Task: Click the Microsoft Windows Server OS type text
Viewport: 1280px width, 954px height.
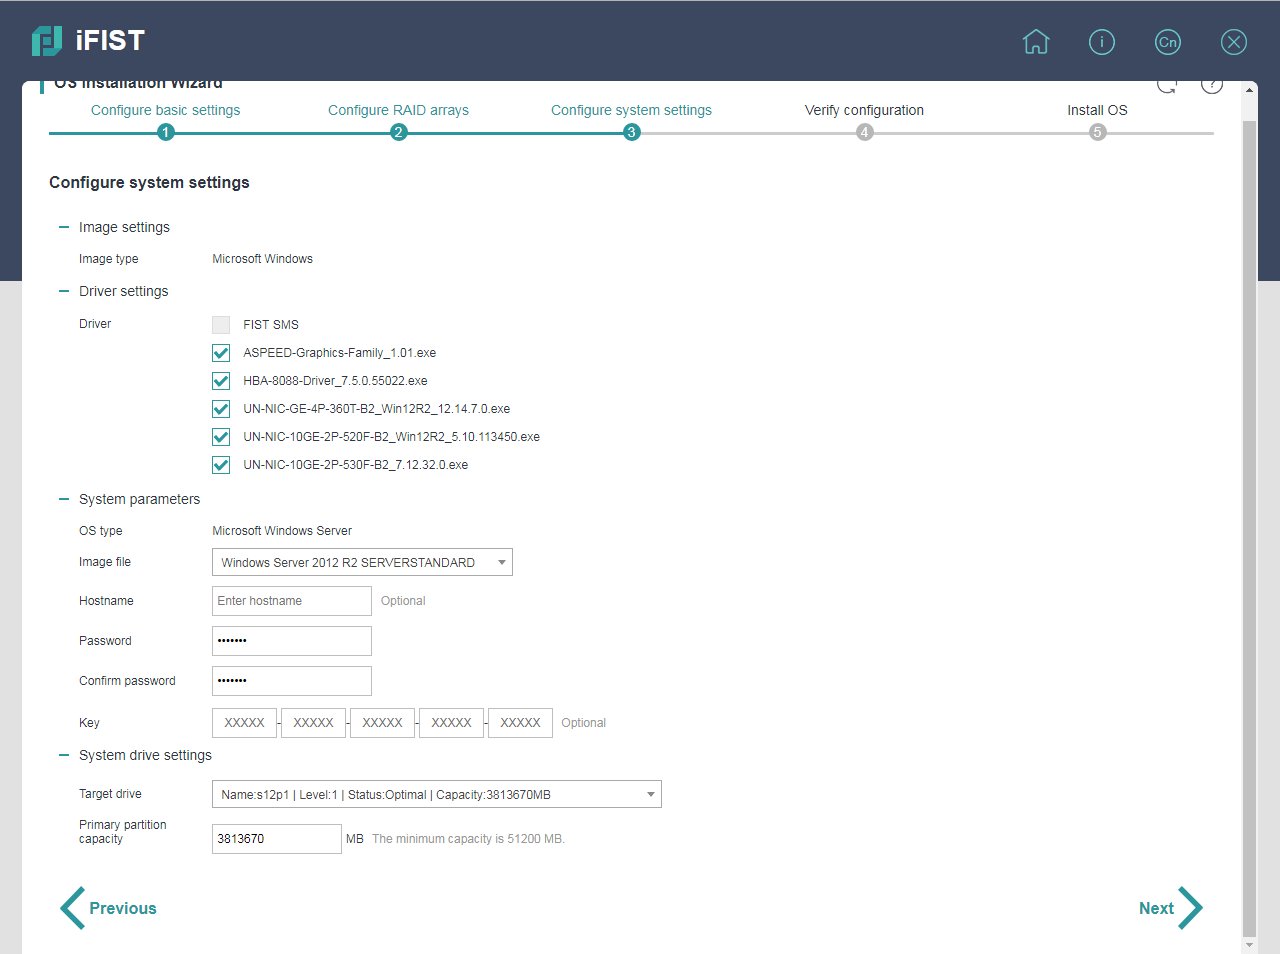Action: point(282,531)
